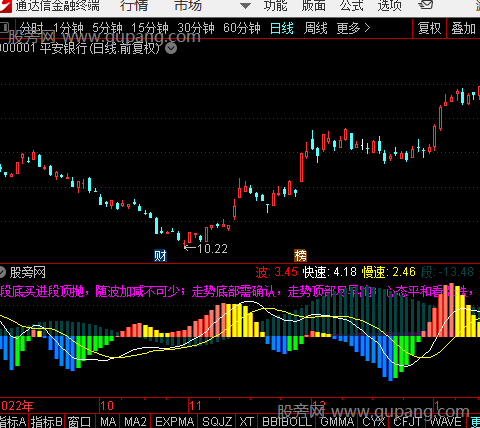This screenshot has height=428, width=480.
Task: Expand 更多 period options
Action: (353, 28)
